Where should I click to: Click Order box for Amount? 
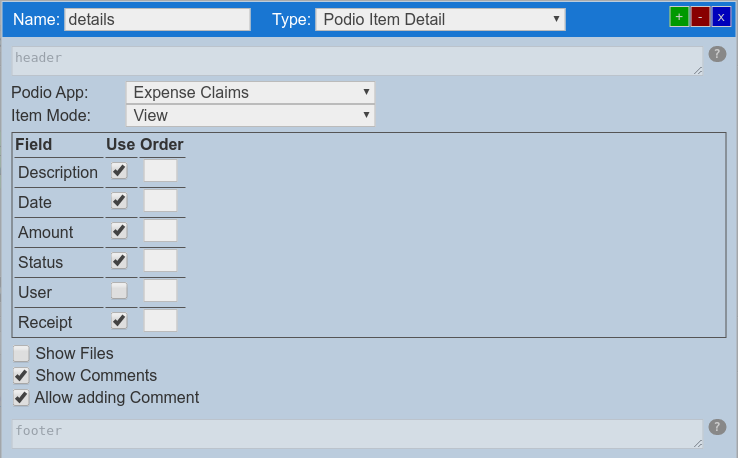pyautogui.click(x=160, y=231)
